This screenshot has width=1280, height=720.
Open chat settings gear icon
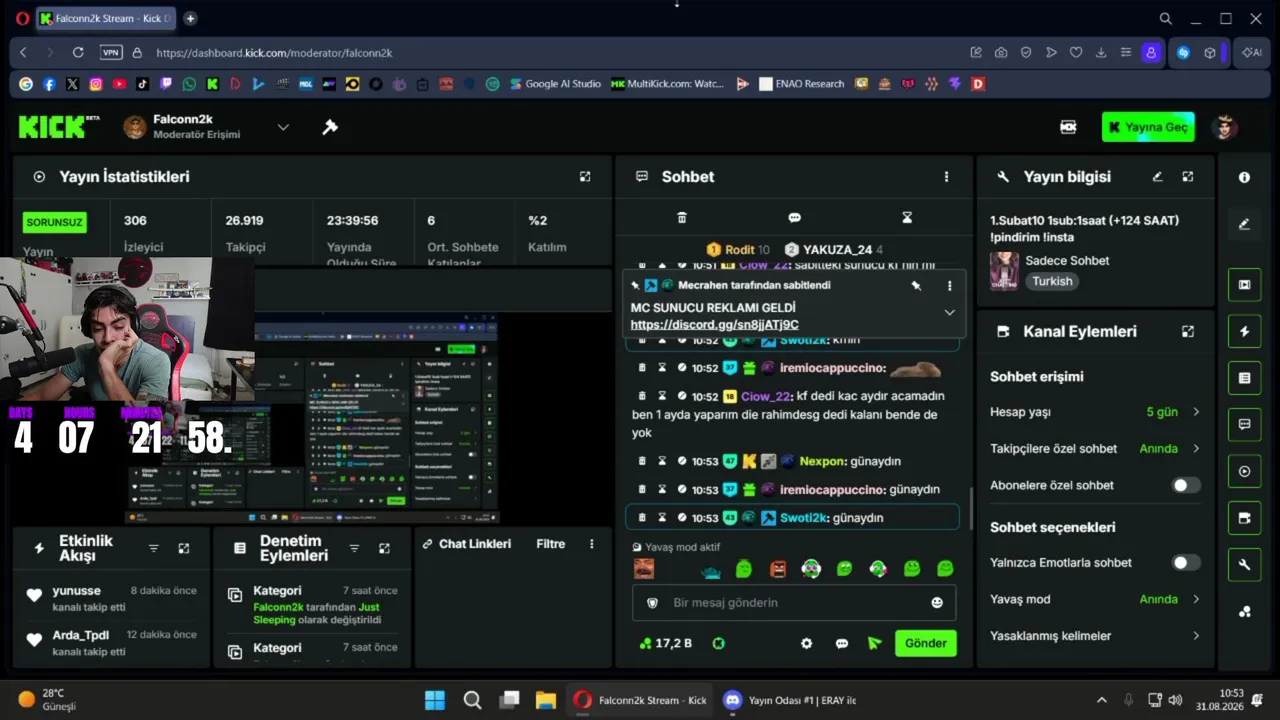coord(807,643)
